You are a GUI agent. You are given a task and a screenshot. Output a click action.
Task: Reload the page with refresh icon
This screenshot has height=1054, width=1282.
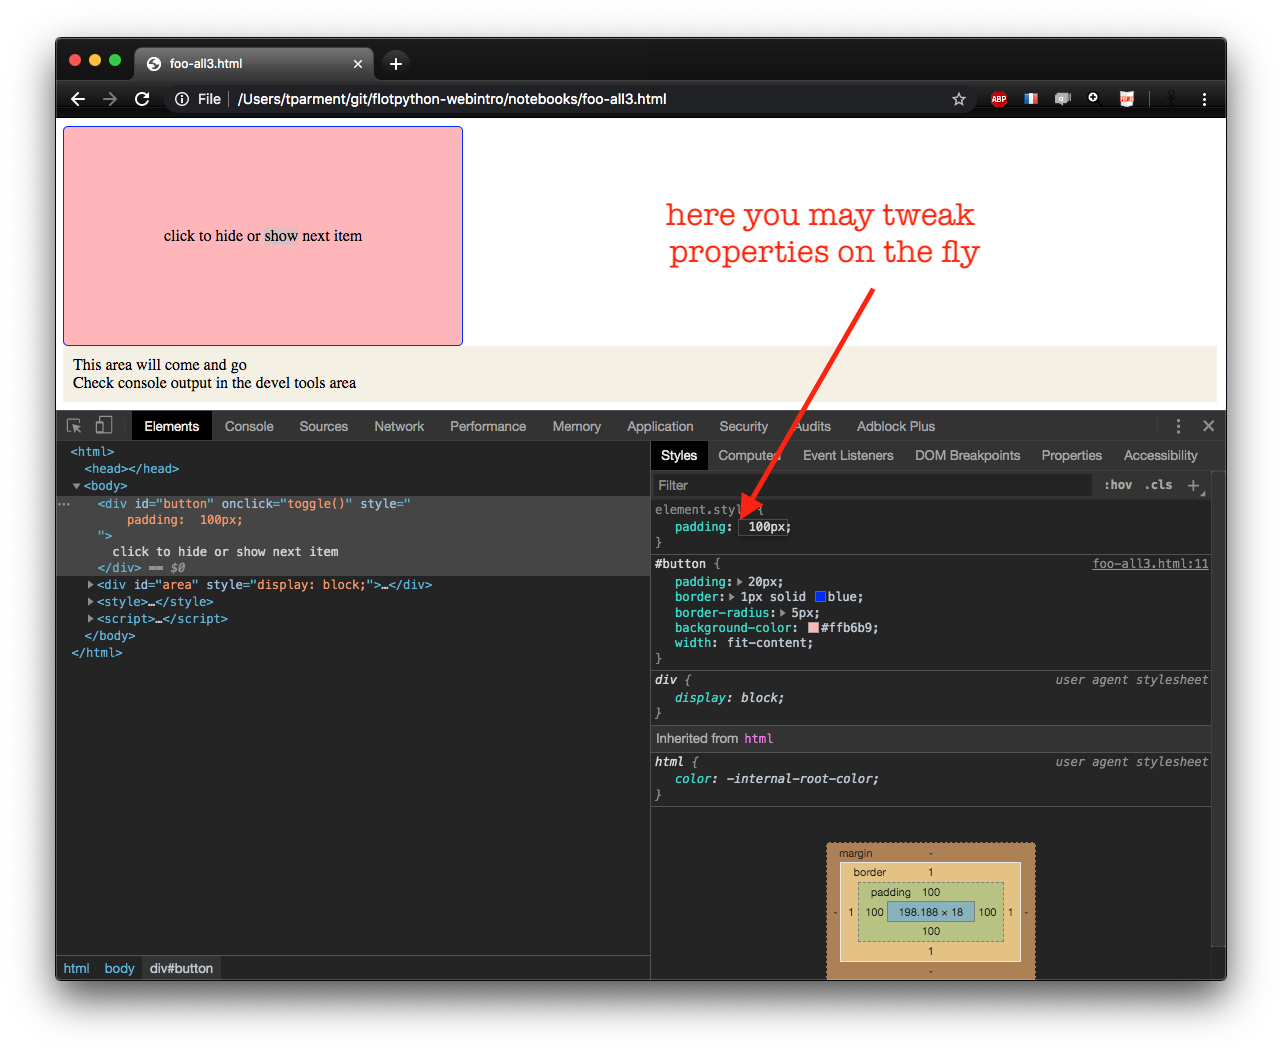[x=142, y=99]
